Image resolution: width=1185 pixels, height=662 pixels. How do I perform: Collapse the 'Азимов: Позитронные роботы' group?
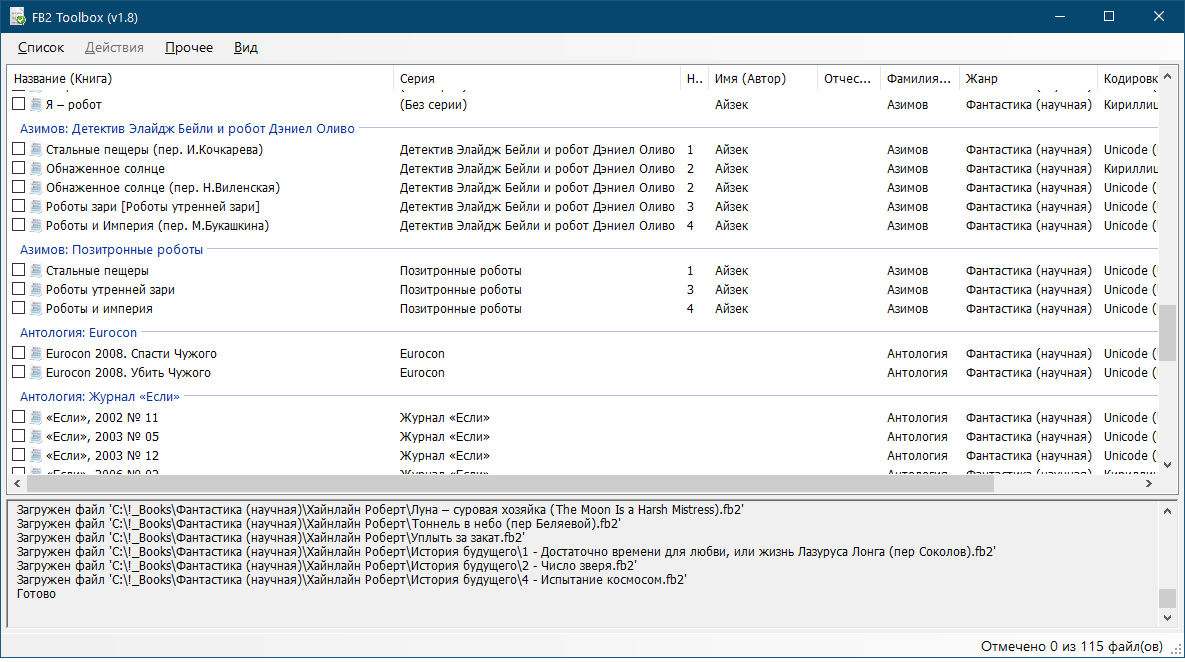(112, 250)
